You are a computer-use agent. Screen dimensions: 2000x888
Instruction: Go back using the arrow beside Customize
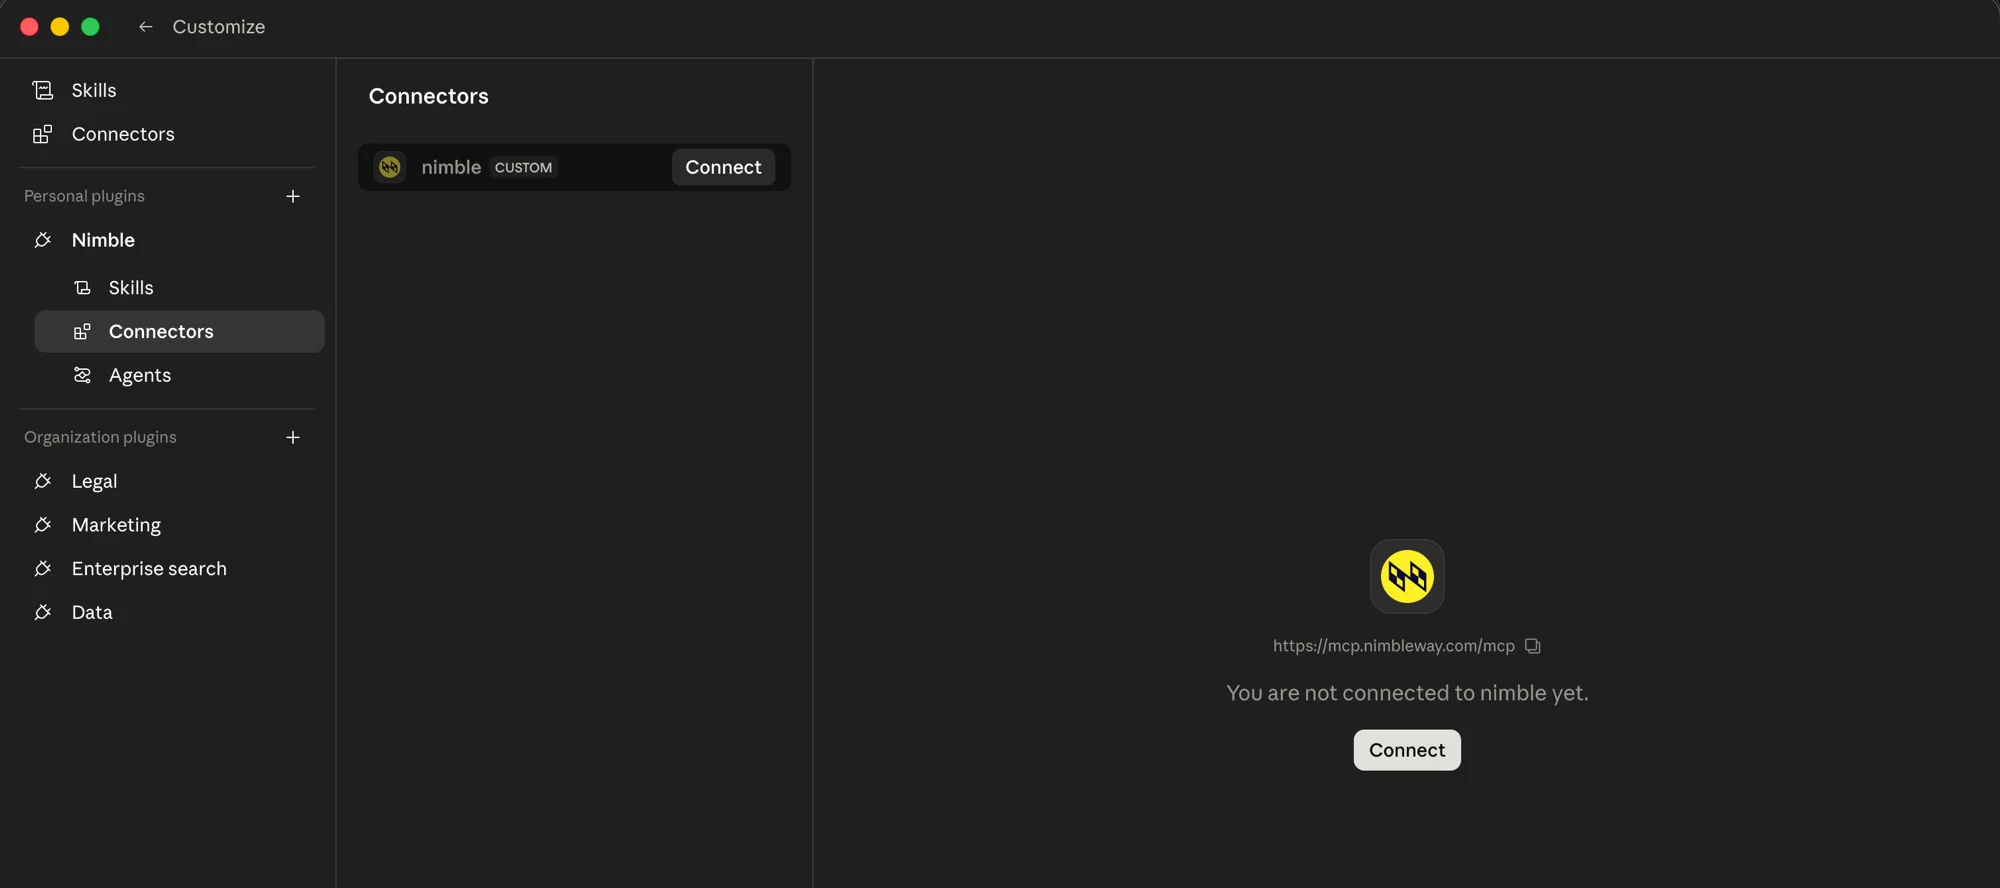pos(145,27)
